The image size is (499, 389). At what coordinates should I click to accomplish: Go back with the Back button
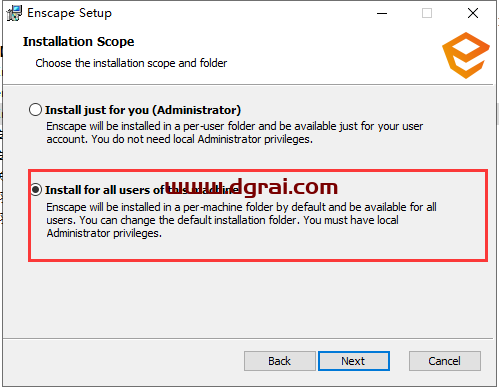point(280,361)
